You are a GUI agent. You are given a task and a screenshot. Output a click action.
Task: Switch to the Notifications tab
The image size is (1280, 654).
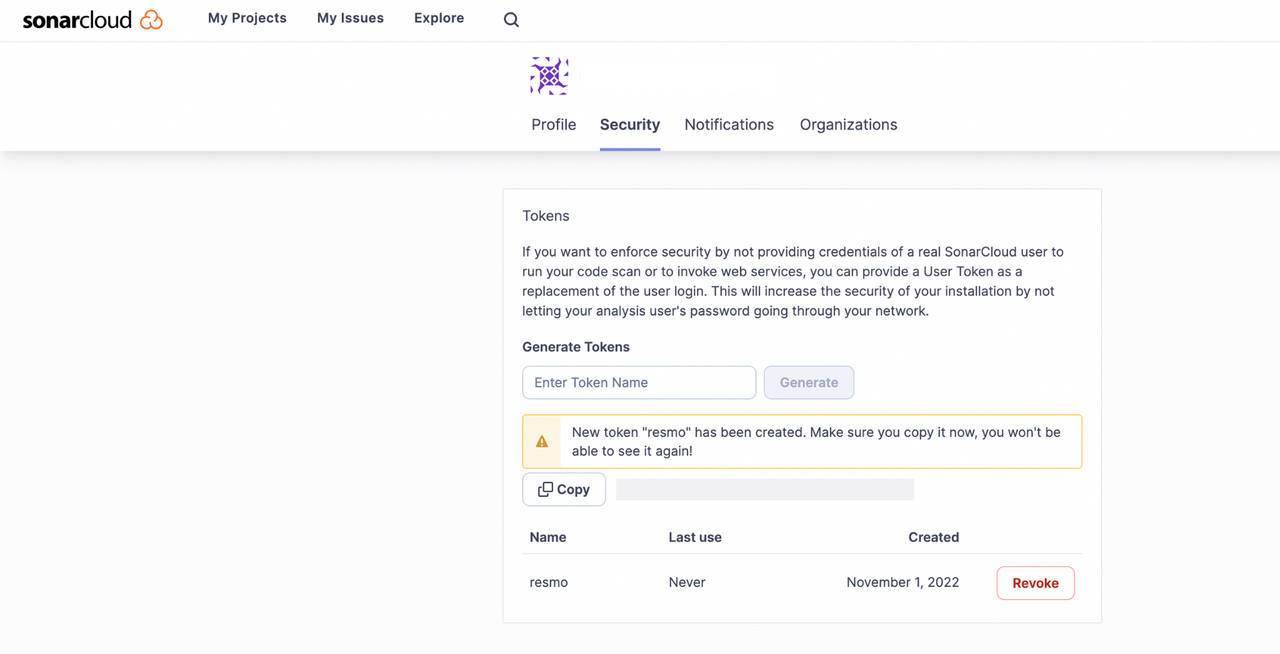(729, 125)
